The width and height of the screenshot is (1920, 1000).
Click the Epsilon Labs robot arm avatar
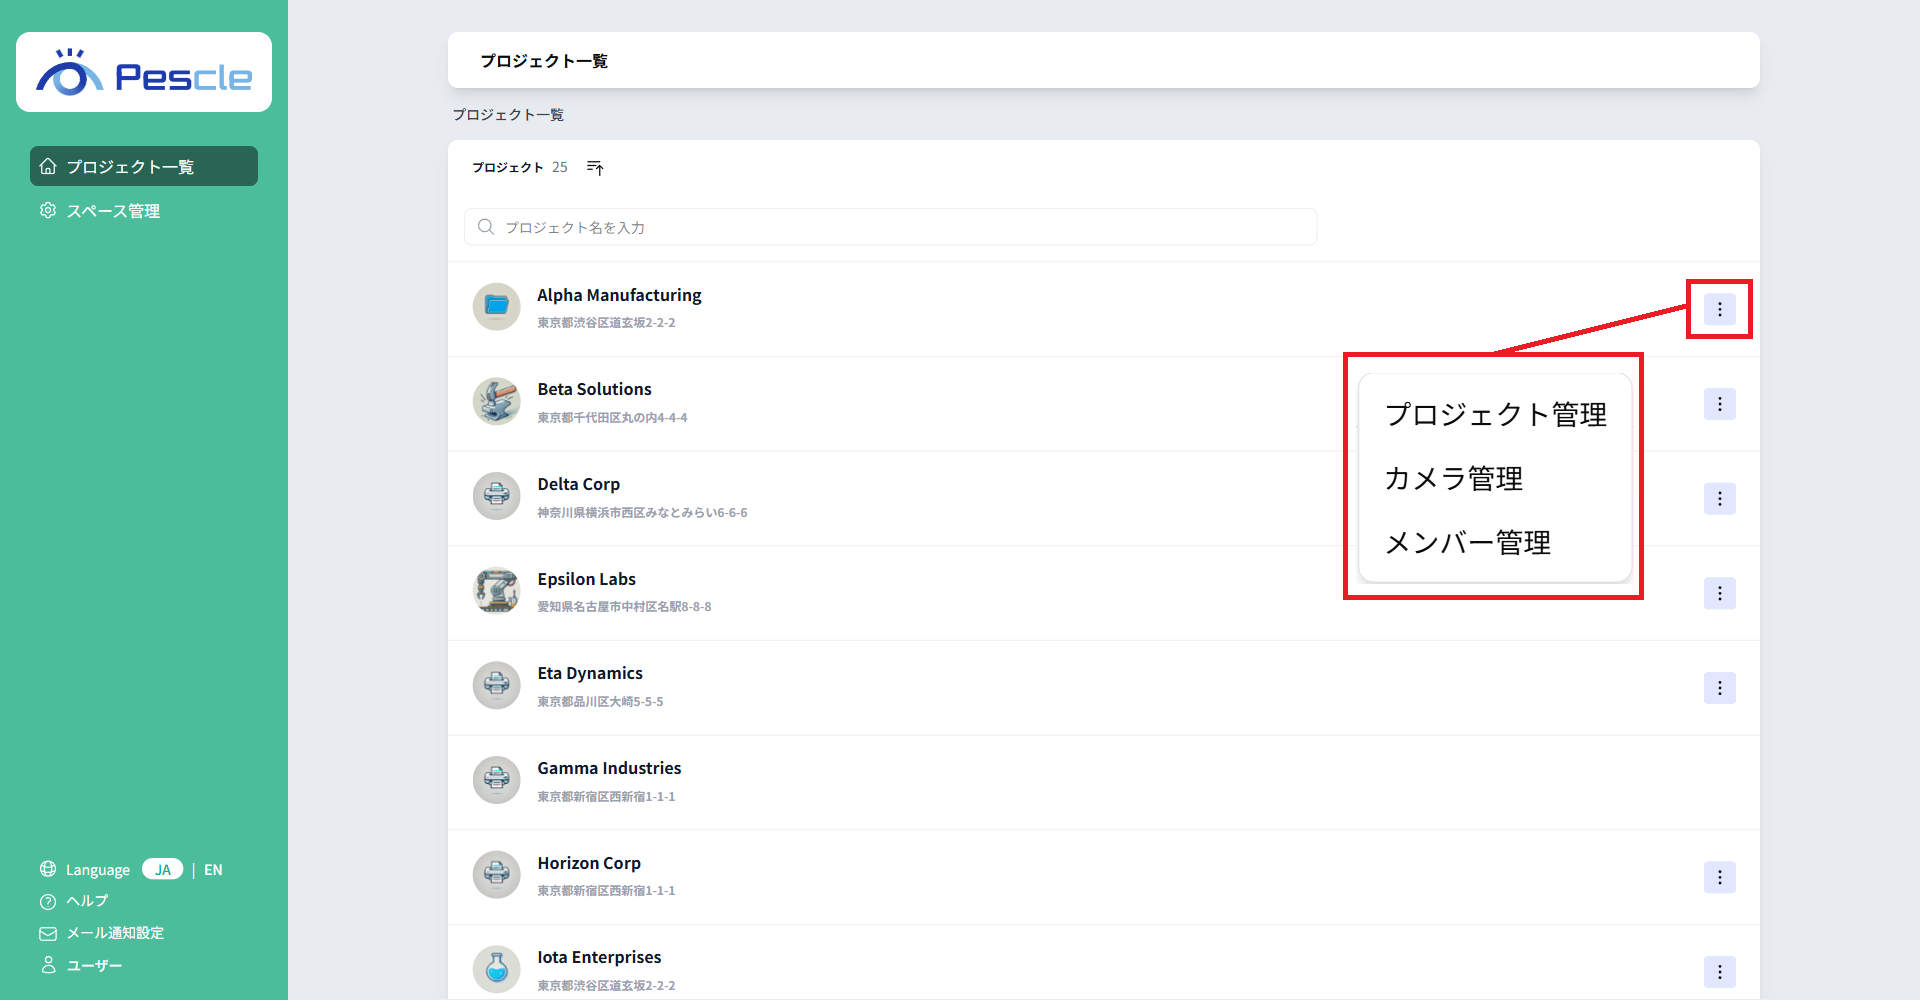click(x=496, y=591)
